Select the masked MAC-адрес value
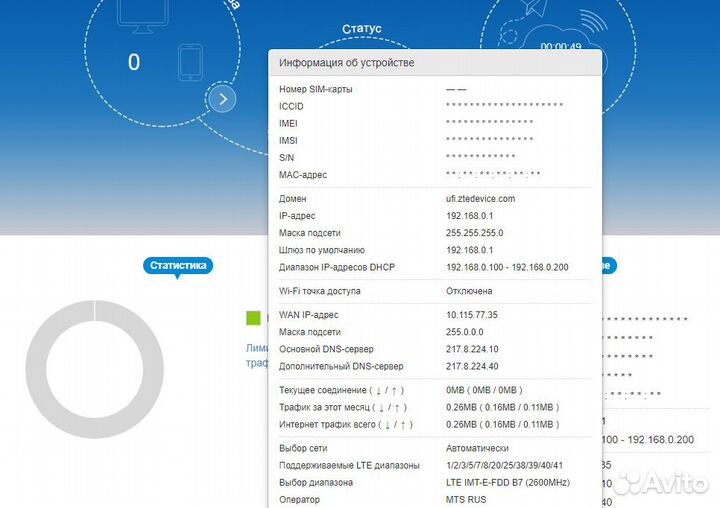 pos(493,174)
